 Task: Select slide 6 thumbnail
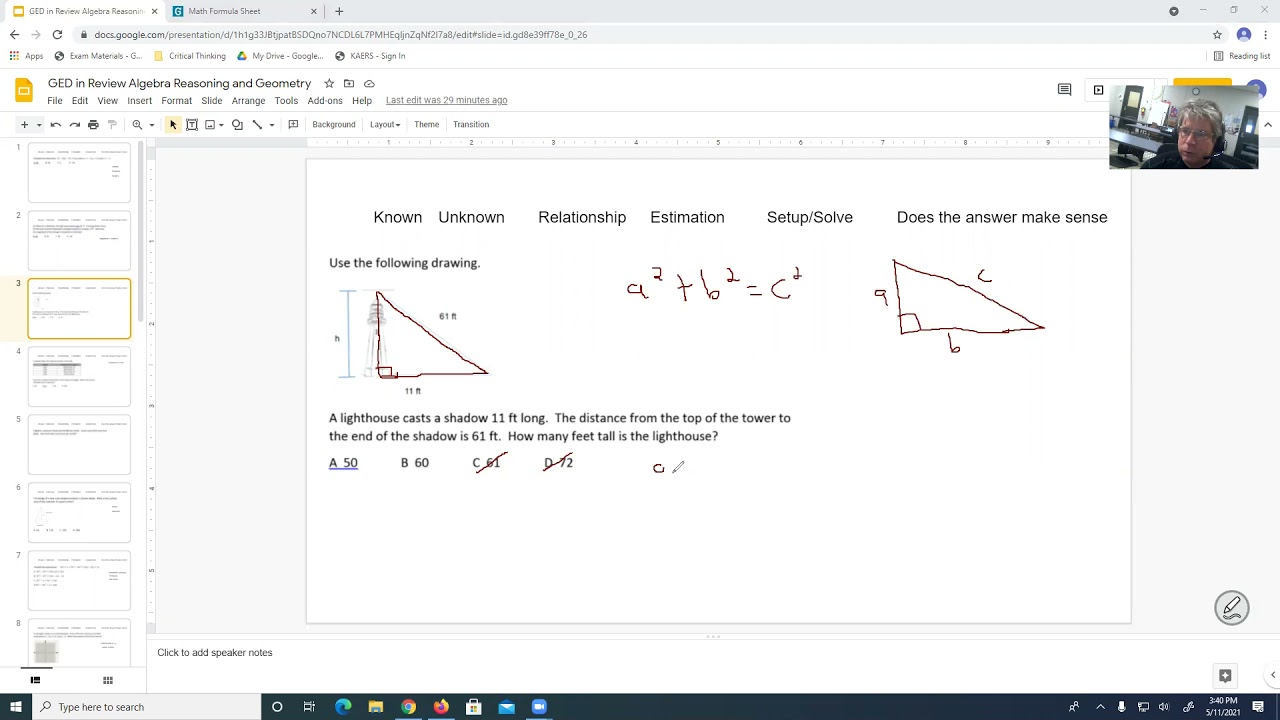click(x=79, y=513)
